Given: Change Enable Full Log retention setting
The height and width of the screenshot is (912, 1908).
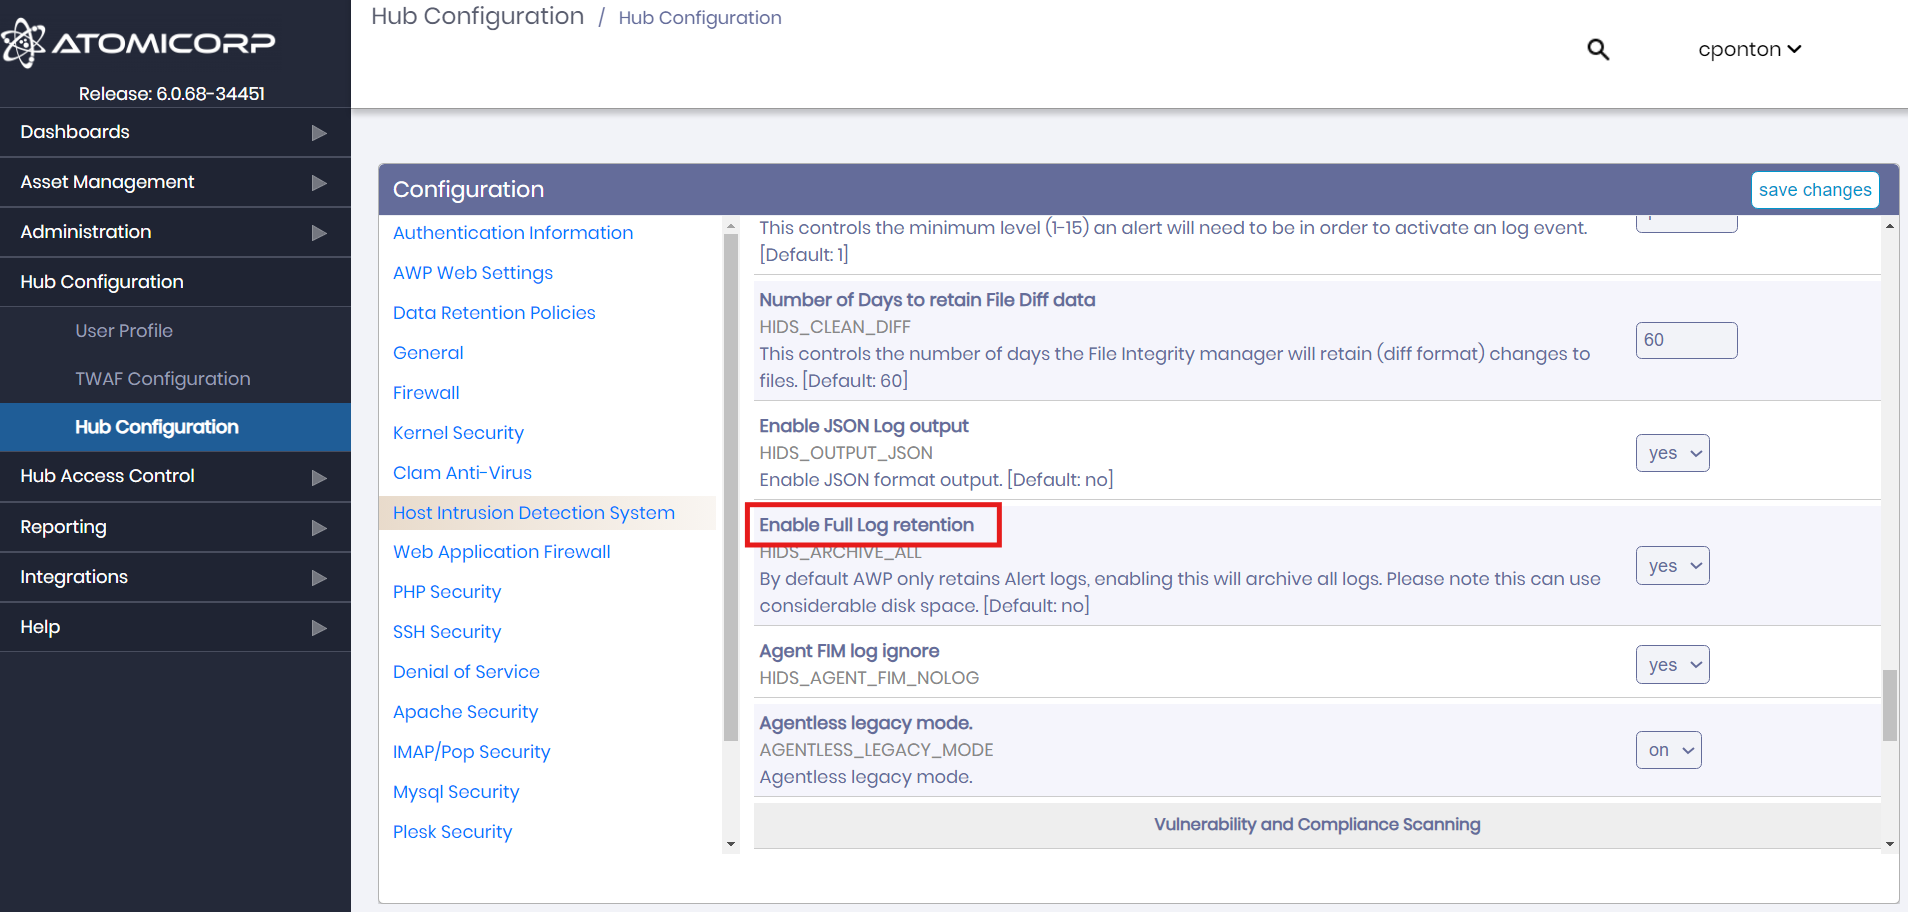Looking at the screenshot, I should click(x=1672, y=565).
